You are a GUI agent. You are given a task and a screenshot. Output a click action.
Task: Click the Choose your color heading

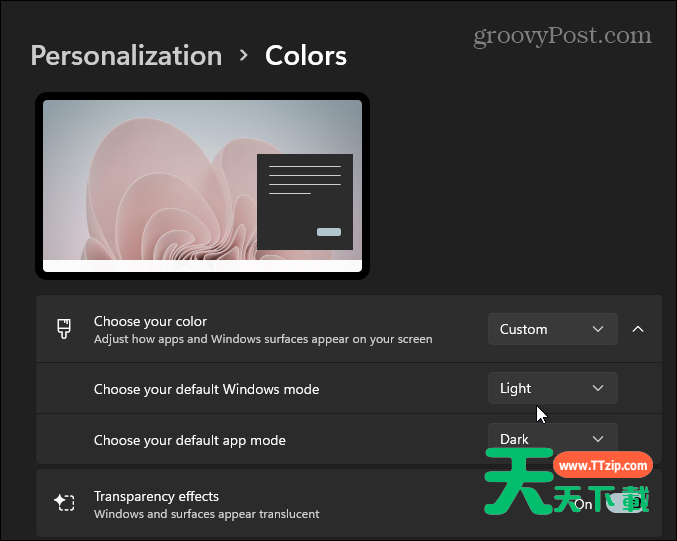(150, 321)
